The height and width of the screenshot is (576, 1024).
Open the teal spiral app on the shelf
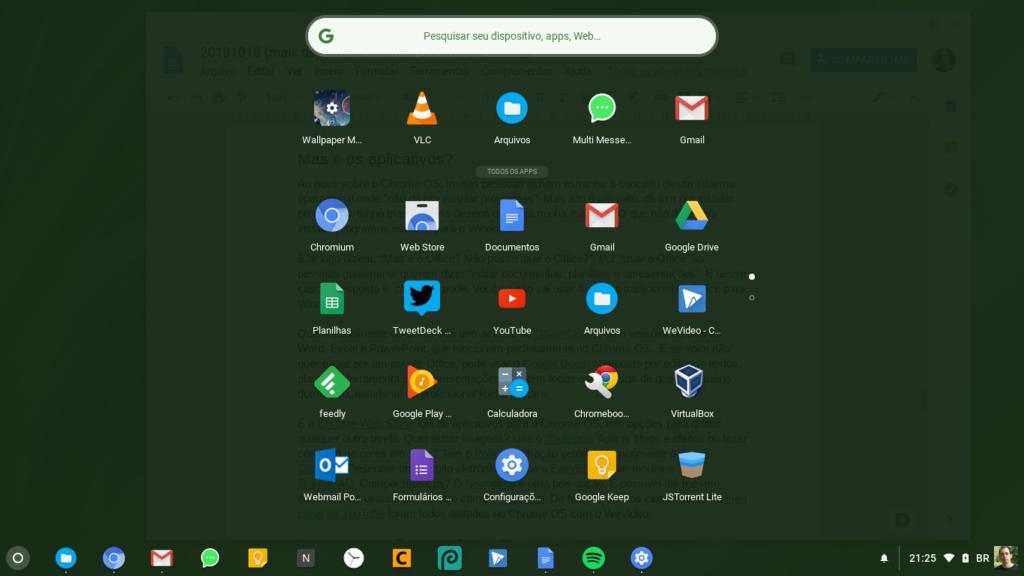[x=450, y=558]
